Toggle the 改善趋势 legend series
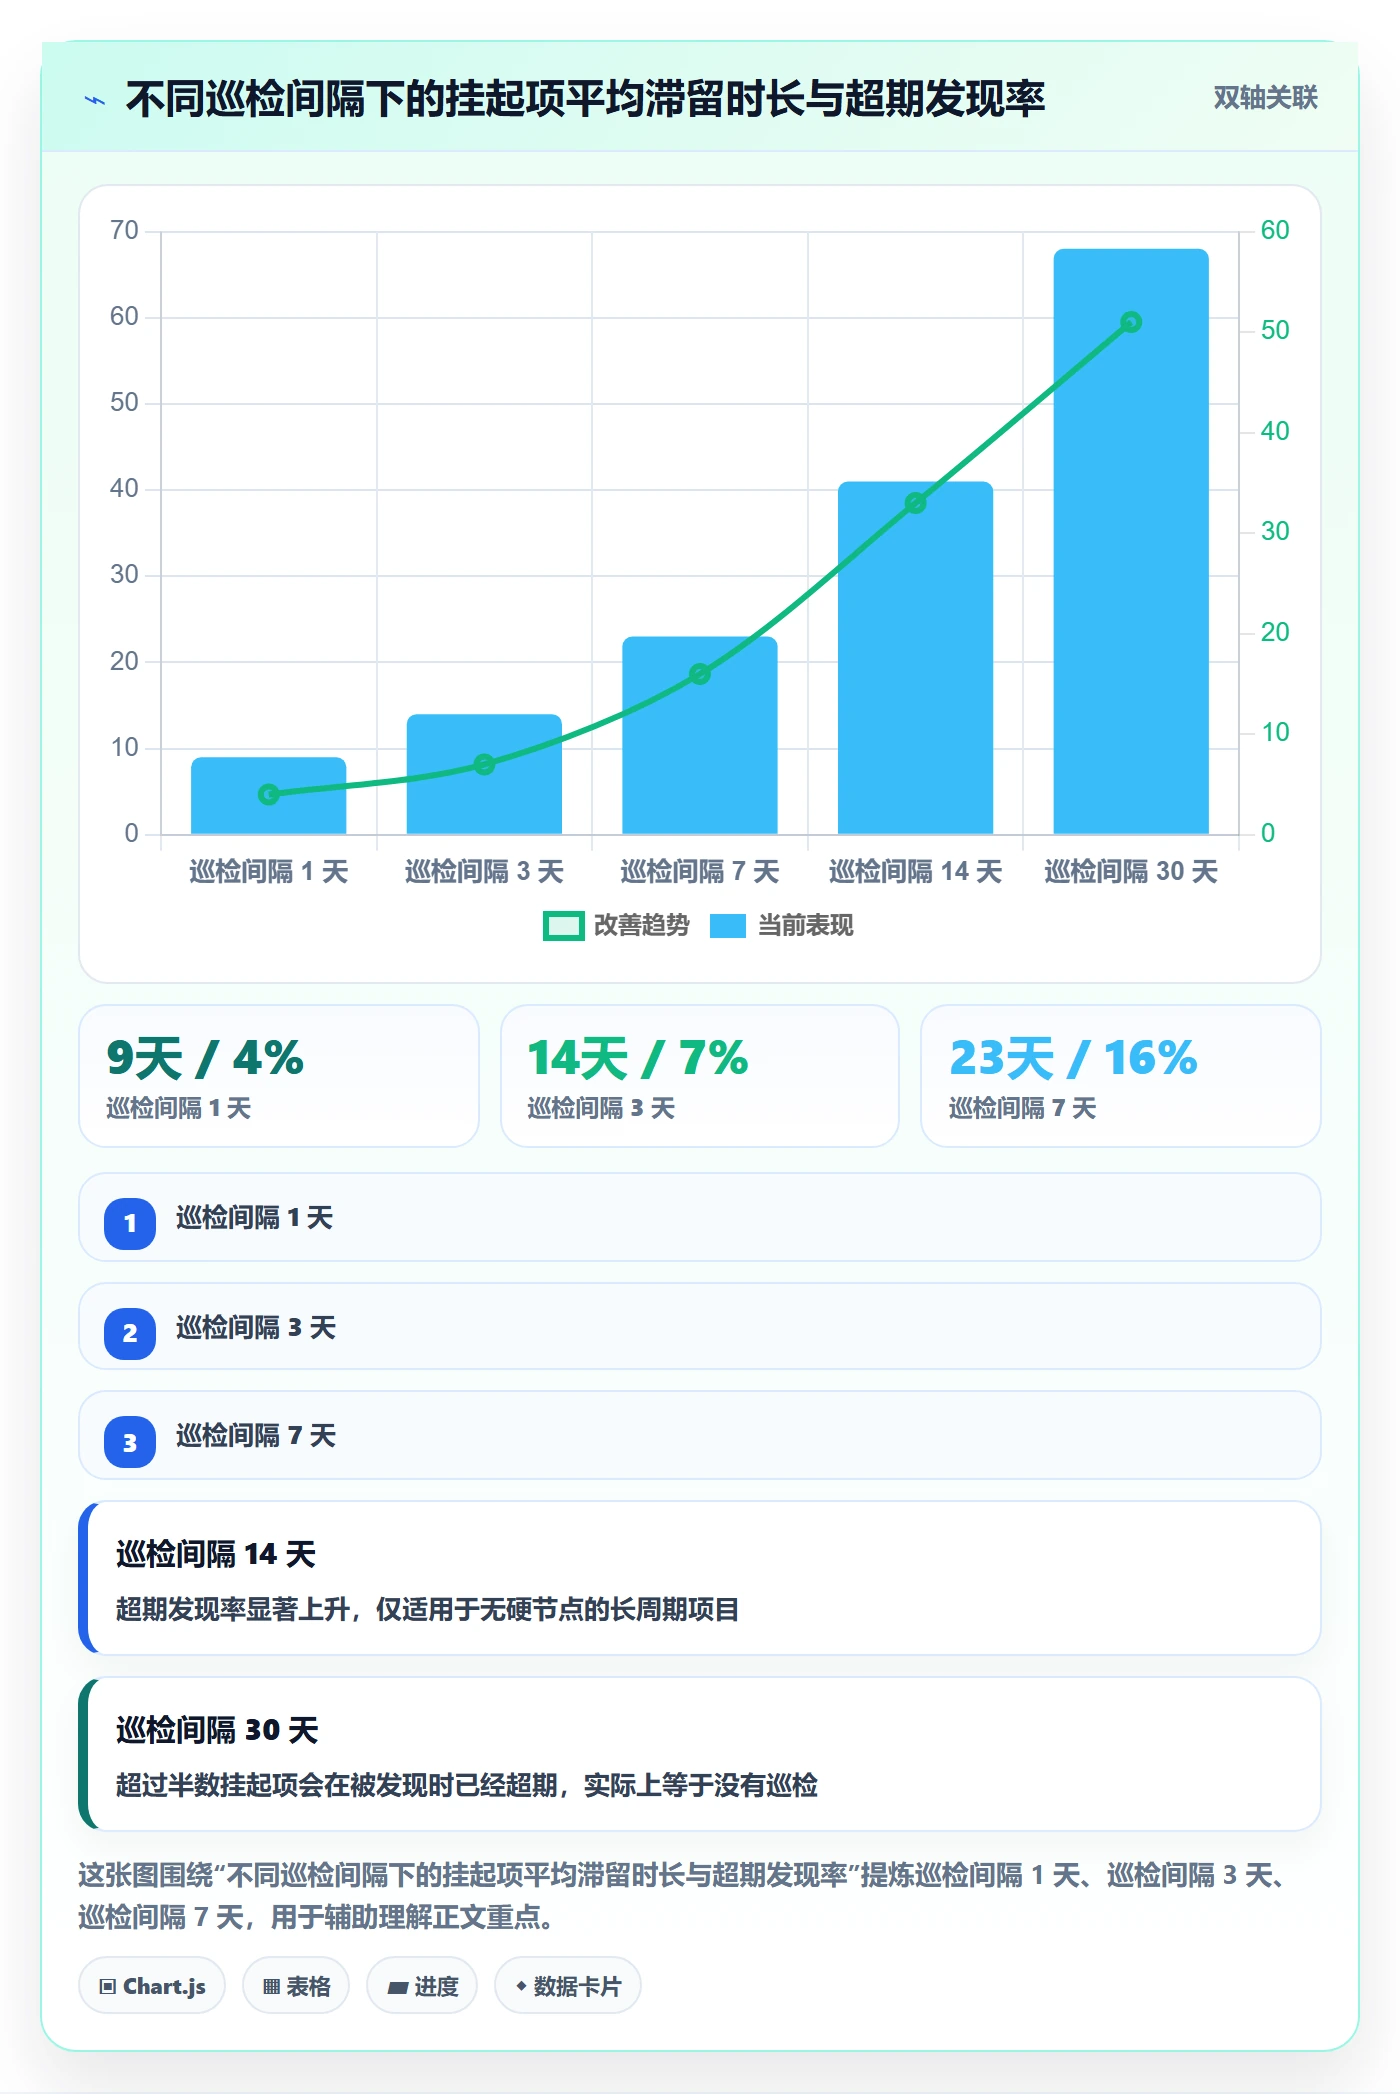 (616, 926)
